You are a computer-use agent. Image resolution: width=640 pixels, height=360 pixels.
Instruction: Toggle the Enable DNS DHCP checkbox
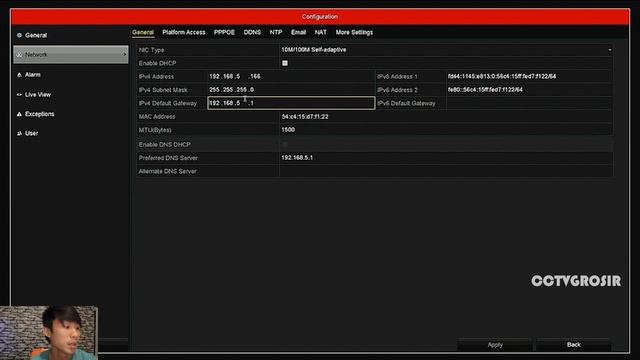coord(285,144)
